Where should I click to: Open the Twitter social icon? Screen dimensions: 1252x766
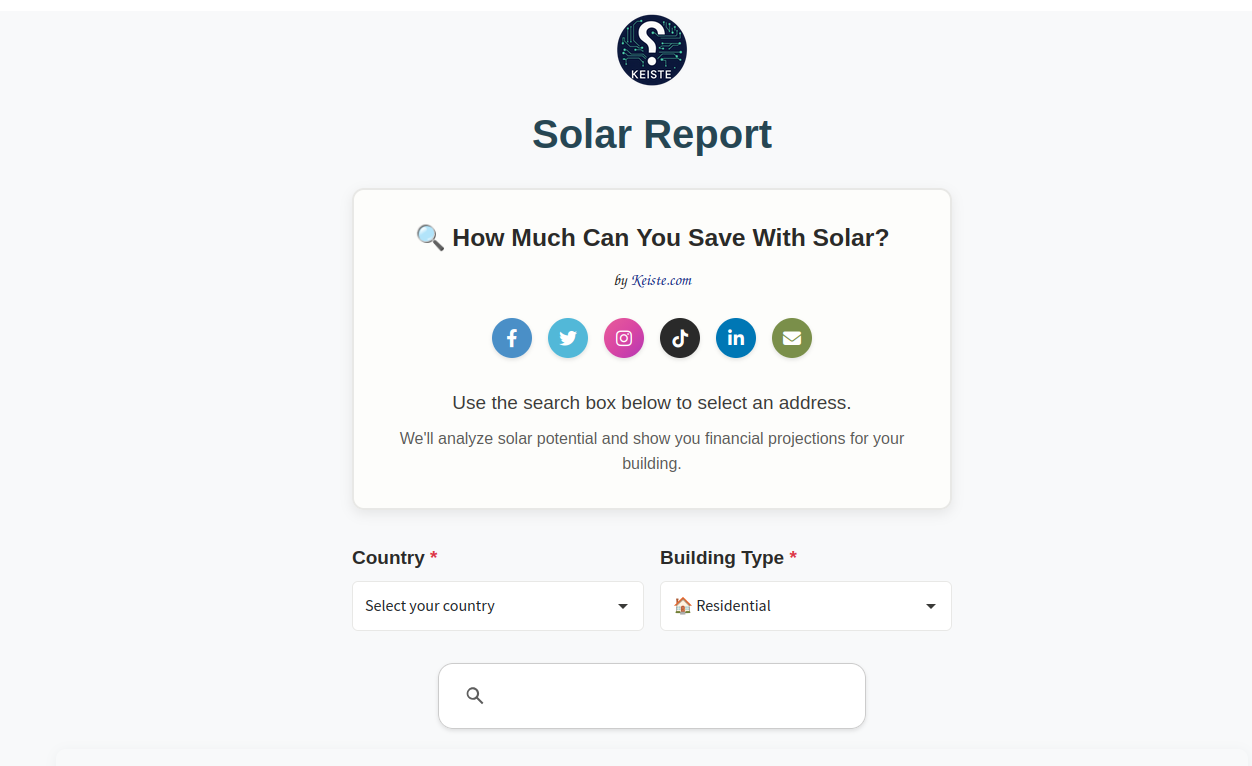[x=568, y=338]
